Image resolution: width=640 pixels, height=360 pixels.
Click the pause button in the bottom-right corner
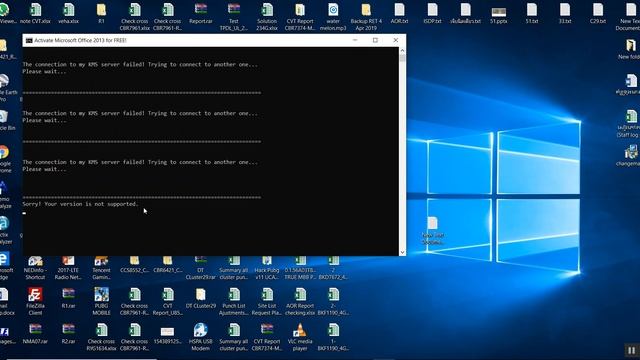click(x=631, y=350)
